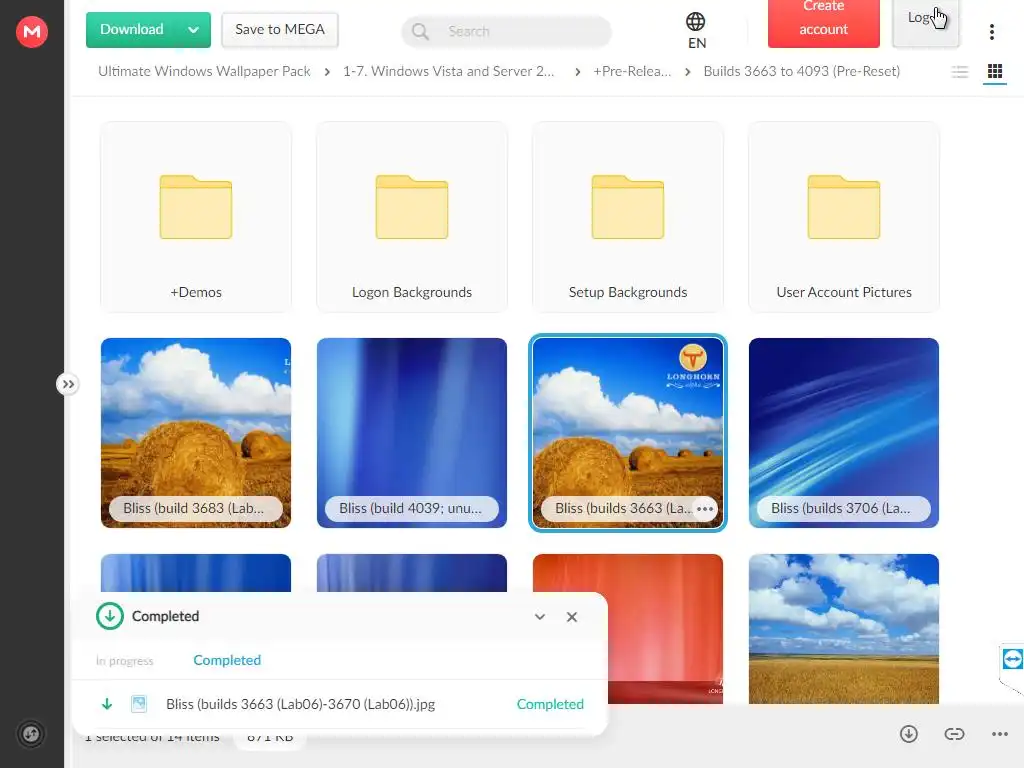The image size is (1024, 768).
Task: Open three-dots menu on Bliss builds 3663
Action: coord(705,509)
